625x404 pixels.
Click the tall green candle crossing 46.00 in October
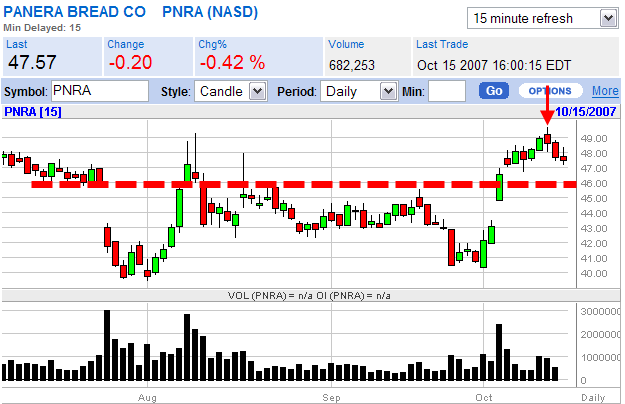[499, 187]
